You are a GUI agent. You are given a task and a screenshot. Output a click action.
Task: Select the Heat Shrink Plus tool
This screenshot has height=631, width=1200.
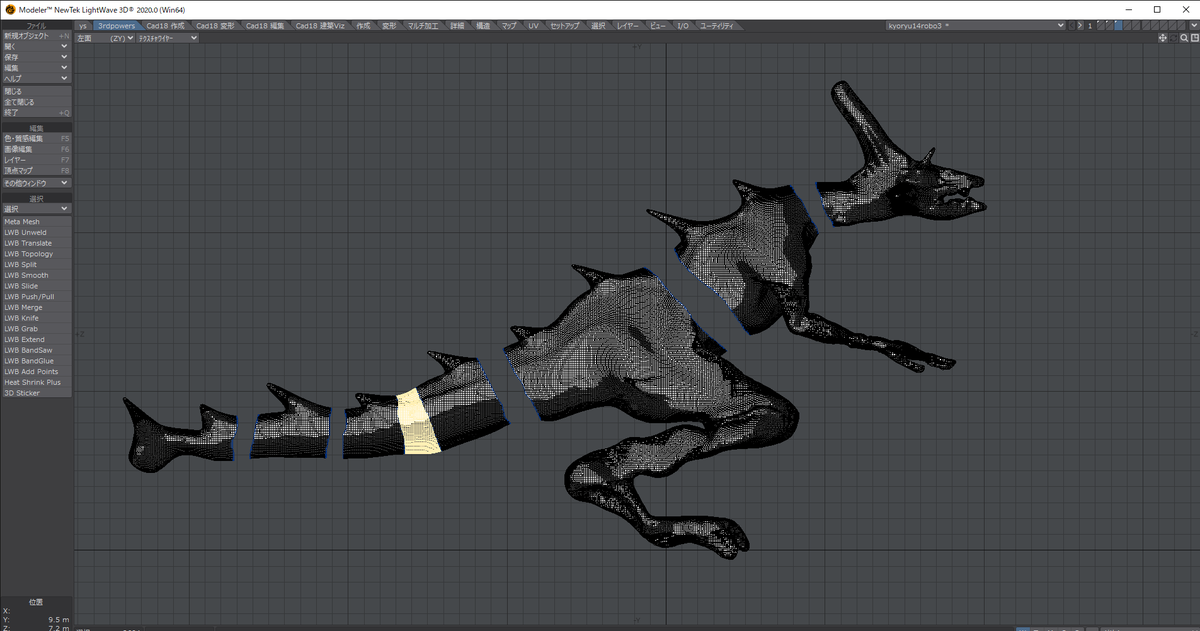point(36,383)
